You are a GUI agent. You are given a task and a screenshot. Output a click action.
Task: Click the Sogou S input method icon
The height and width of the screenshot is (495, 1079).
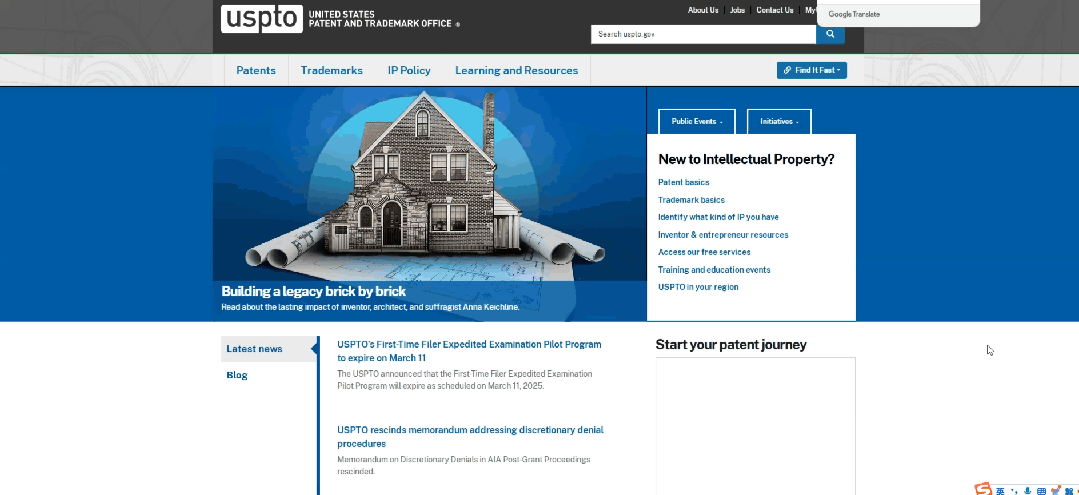point(983,489)
